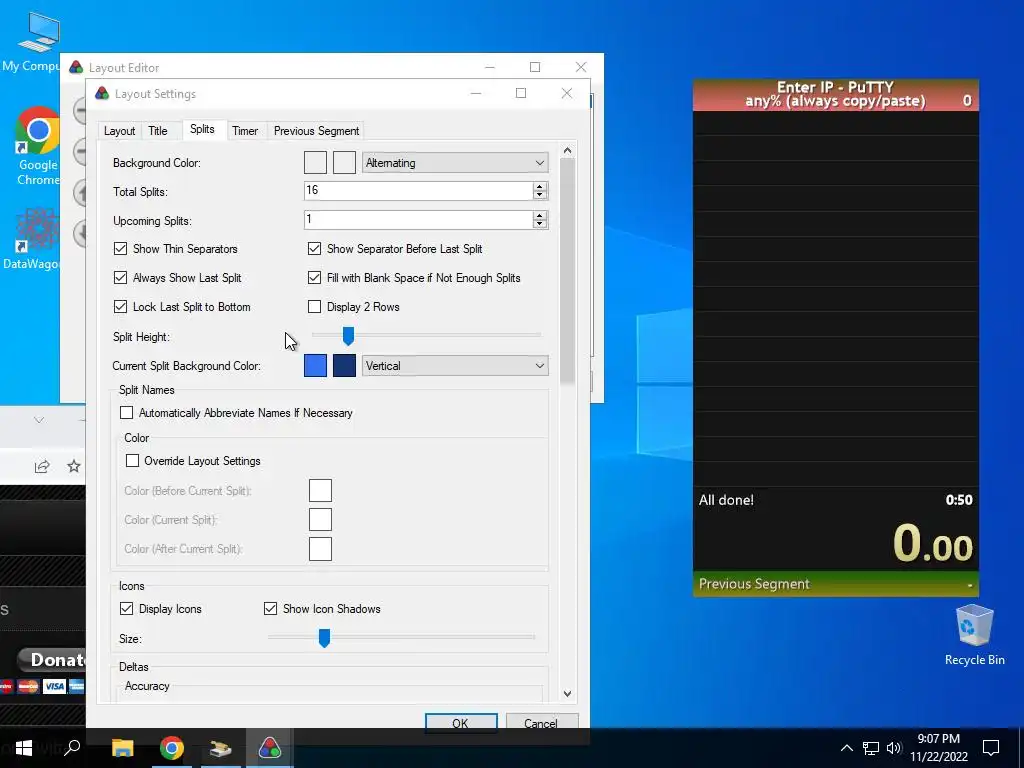This screenshot has height=768, width=1024.
Task: Decrease Upcoming Splits with down arrow
Action: (x=539, y=224)
